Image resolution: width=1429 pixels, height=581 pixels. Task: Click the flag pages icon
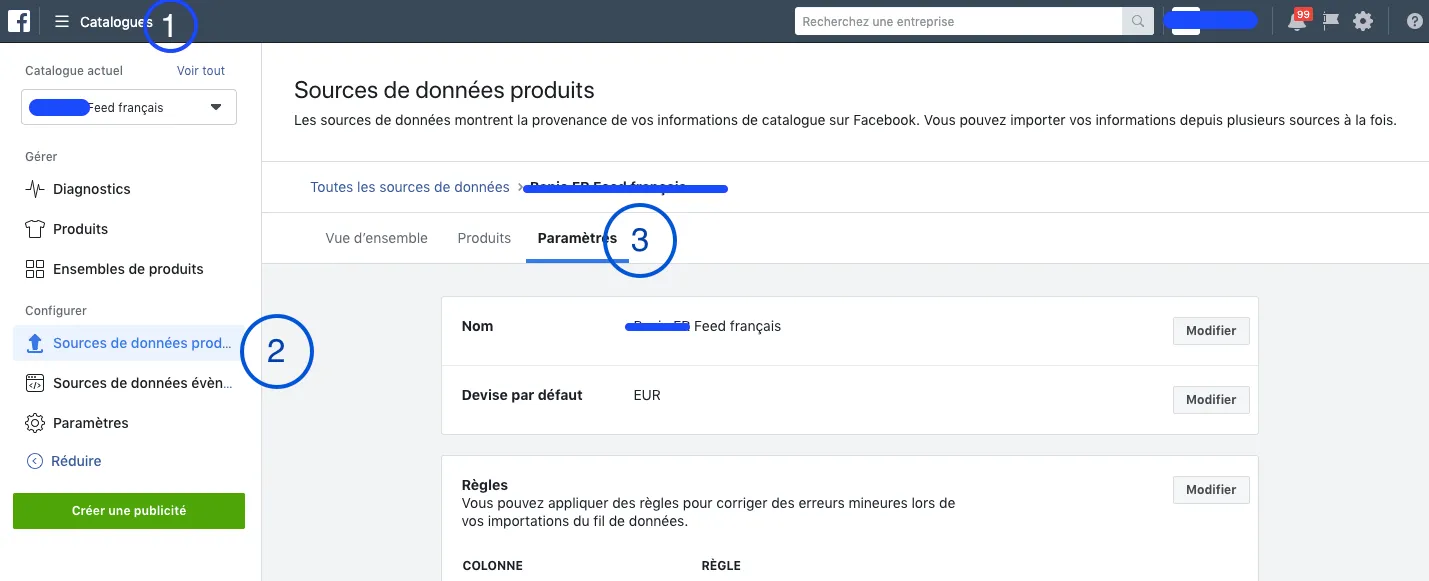(1331, 21)
